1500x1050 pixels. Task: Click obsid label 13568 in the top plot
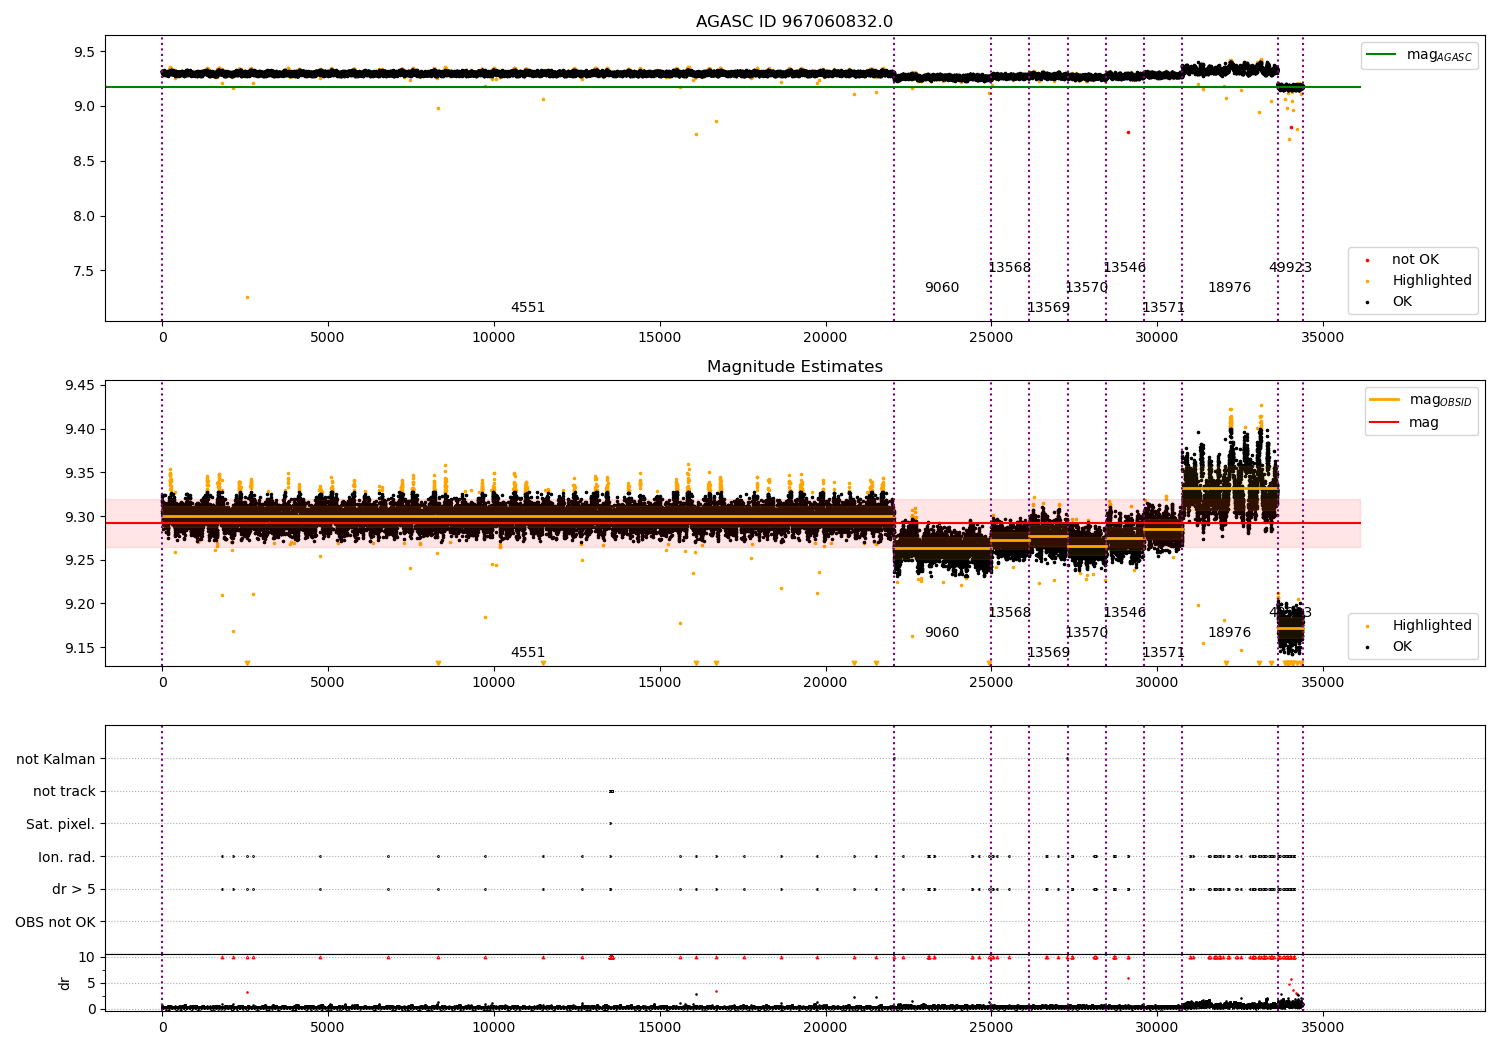click(1009, 268)
